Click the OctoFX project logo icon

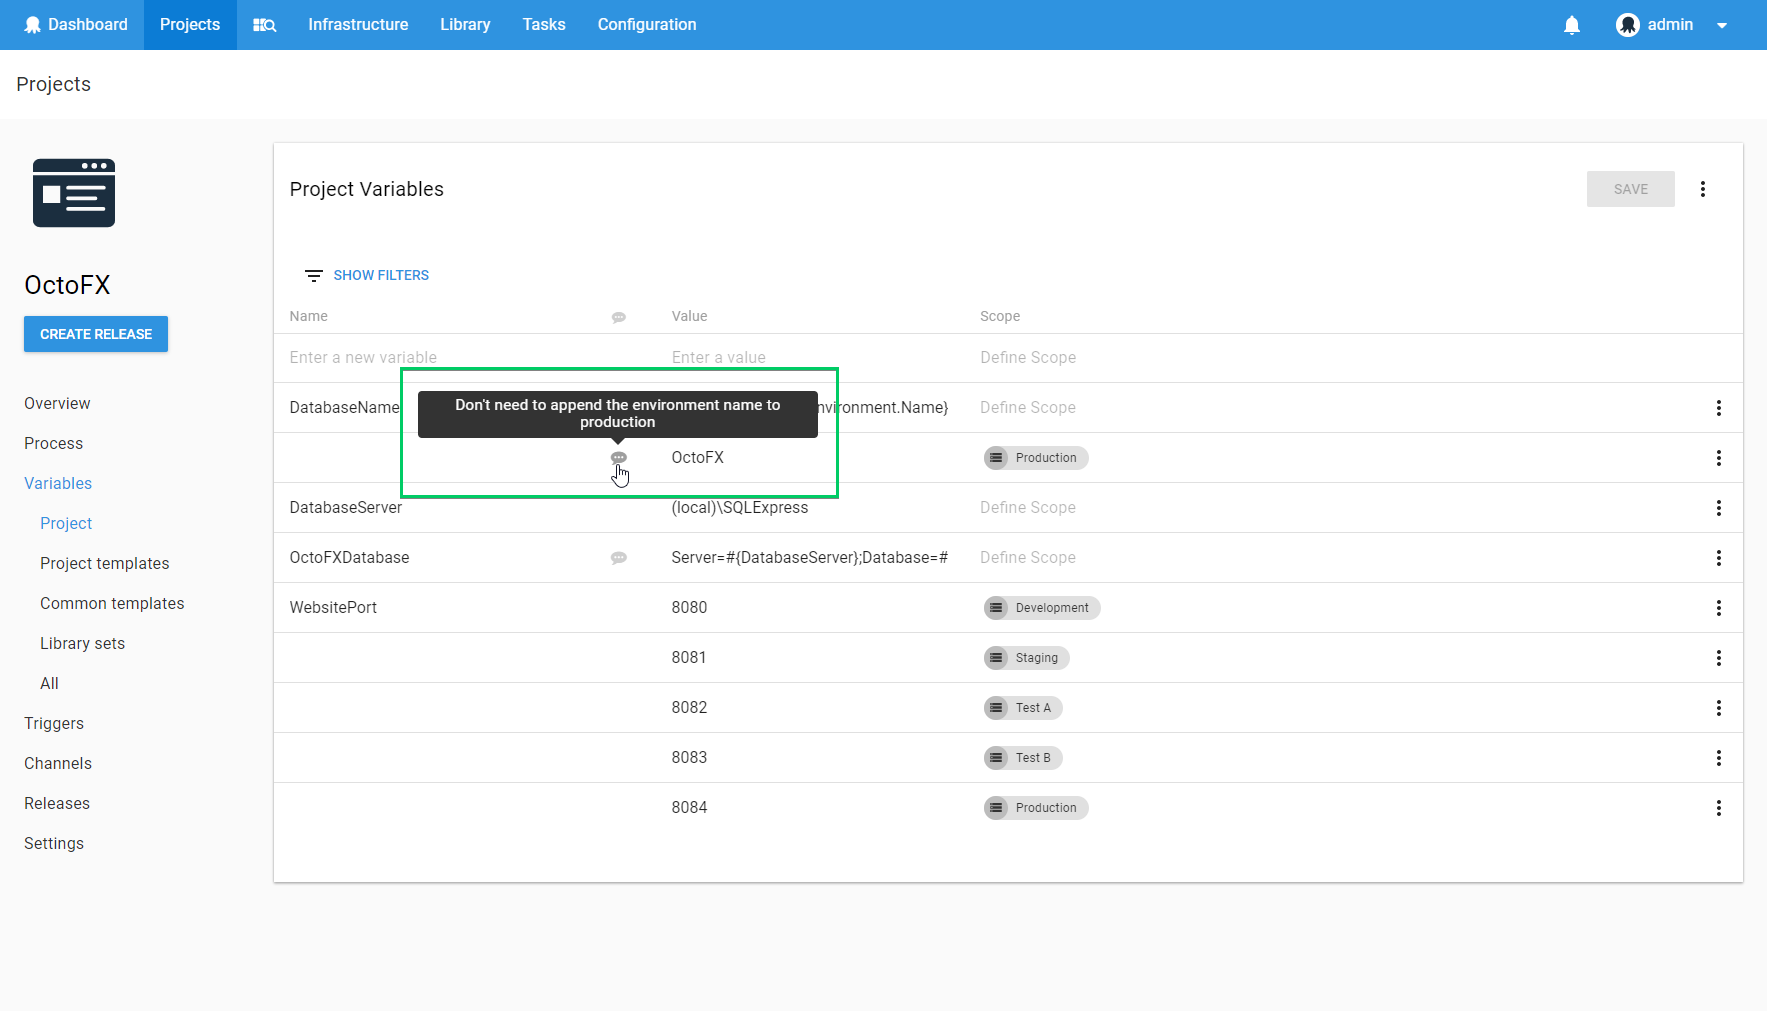(74, 193)
